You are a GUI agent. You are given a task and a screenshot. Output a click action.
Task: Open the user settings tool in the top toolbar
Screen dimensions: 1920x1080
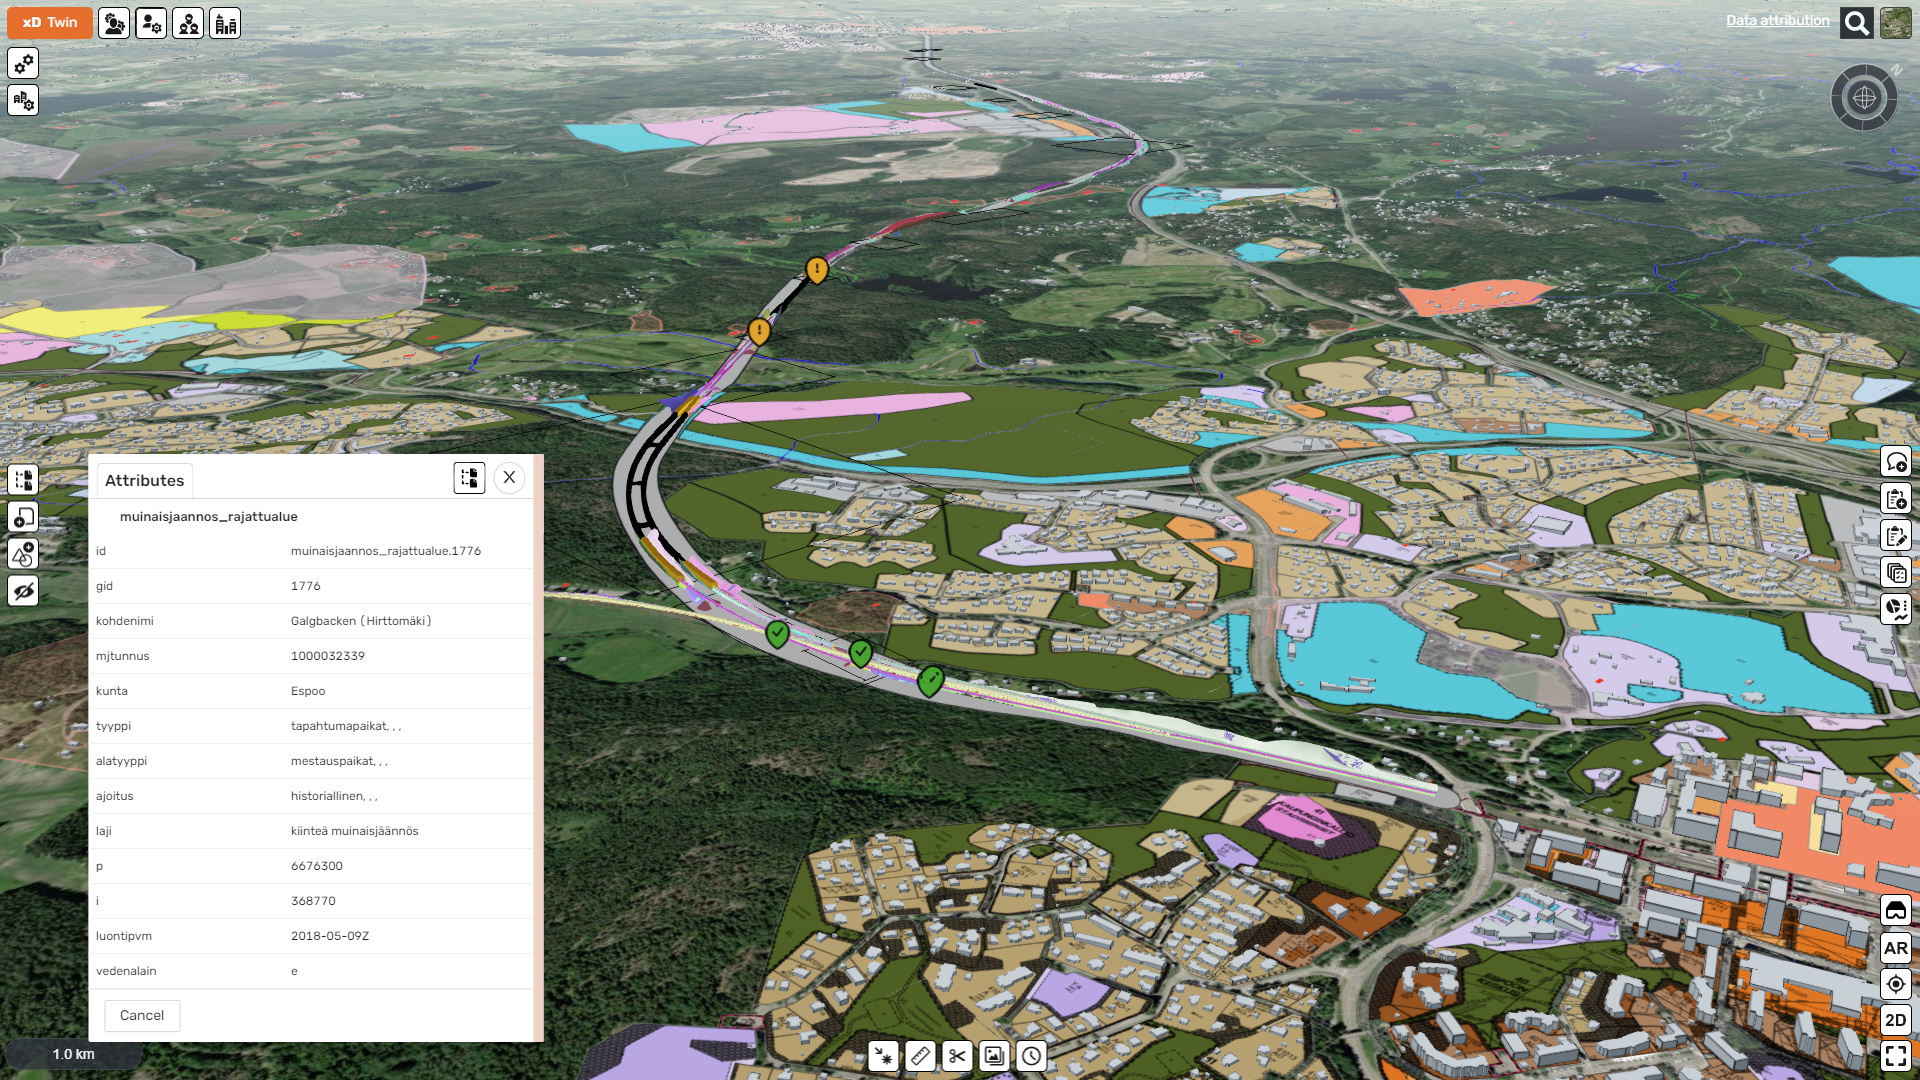click(150, 23)
